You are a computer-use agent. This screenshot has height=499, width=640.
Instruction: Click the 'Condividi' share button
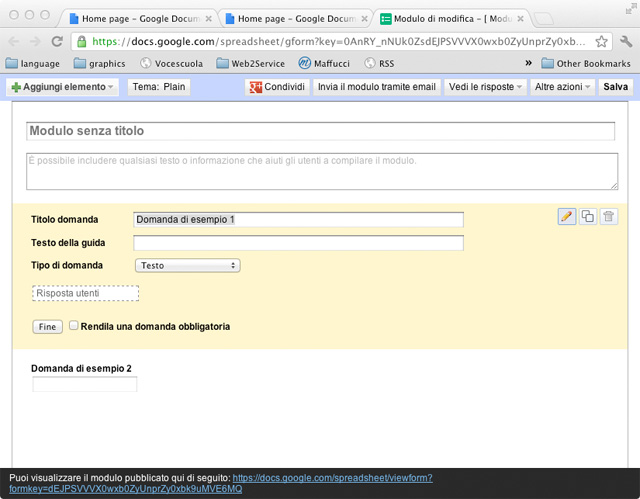tap(276, 87)
